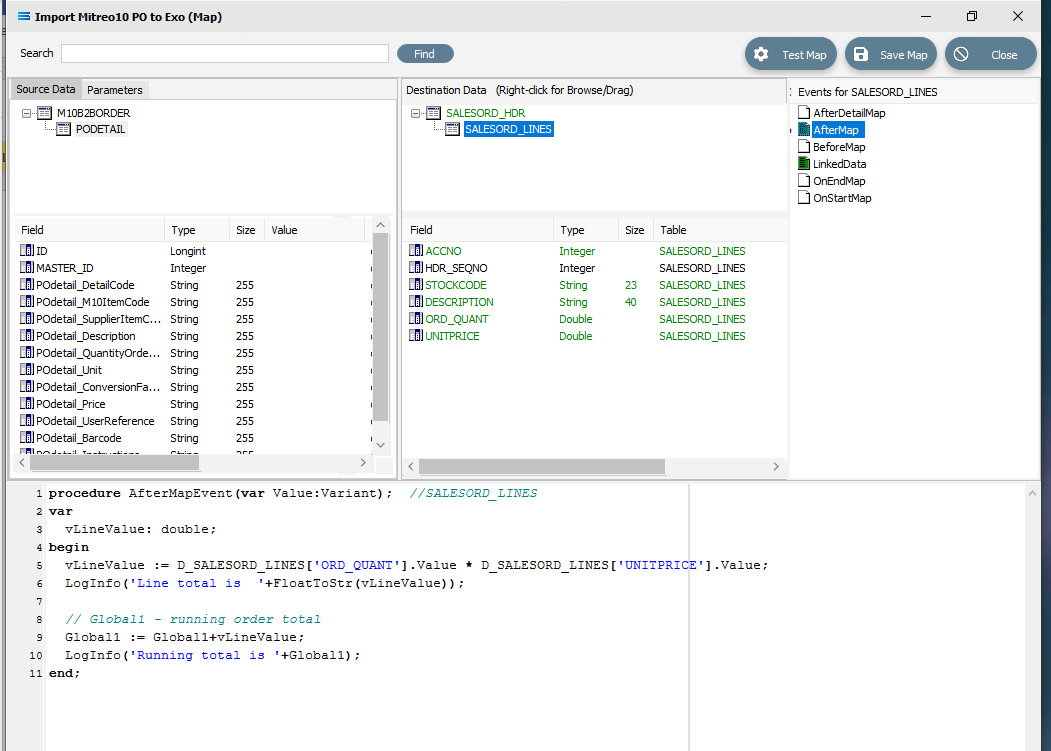The width and height of the screenshot is (1051, 751).
Task: Click the field icon beside POdetail_DetailCode
Action: [x=27, y=284]
